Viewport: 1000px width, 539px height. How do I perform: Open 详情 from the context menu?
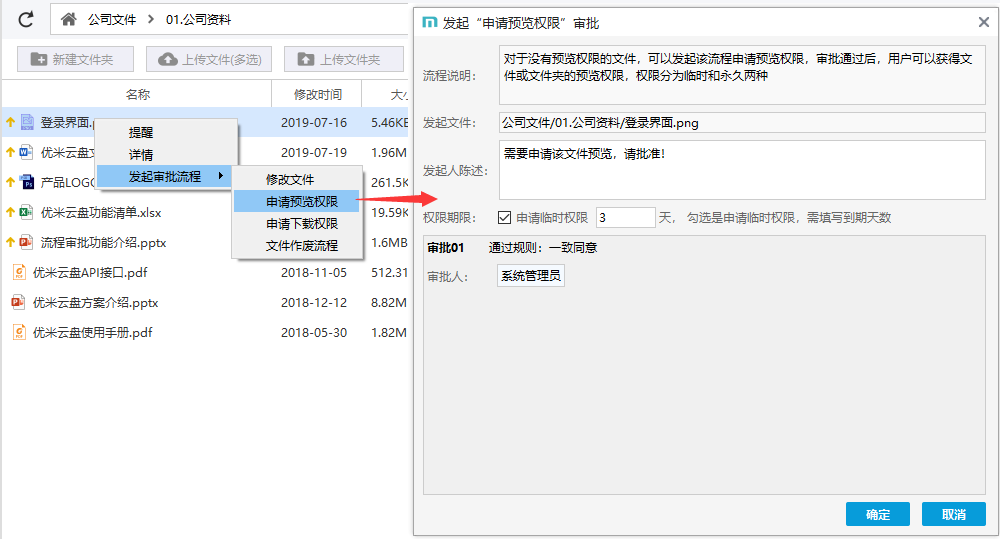pos(141,155)
